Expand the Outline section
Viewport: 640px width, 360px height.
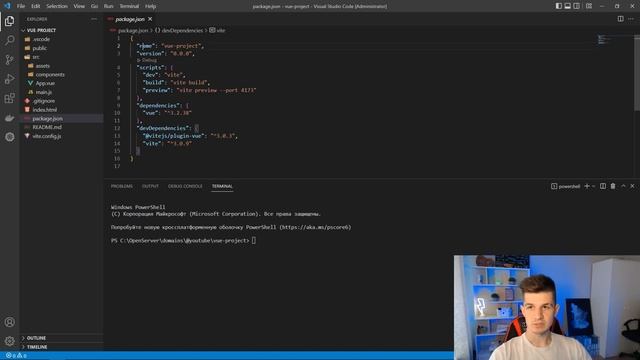click(x=36, y=338)
